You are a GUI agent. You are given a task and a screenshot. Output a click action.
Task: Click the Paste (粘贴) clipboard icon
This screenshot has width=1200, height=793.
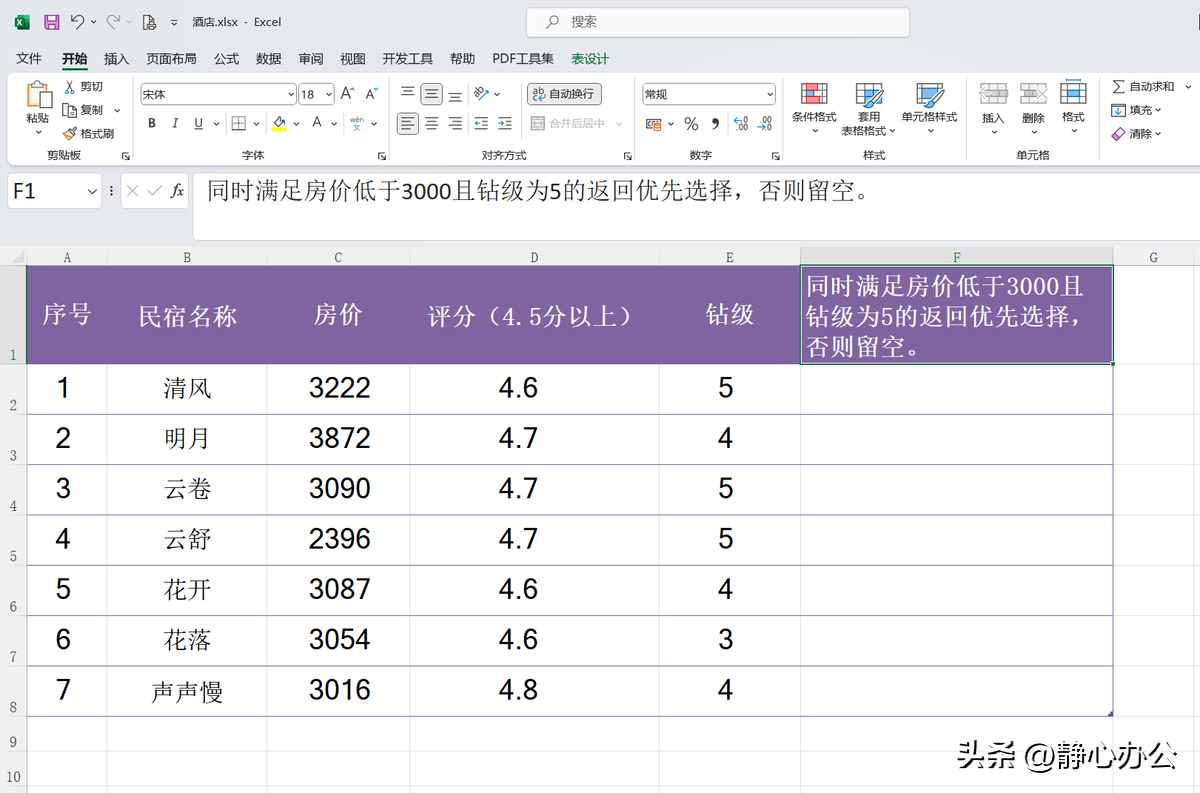point(38,96)
